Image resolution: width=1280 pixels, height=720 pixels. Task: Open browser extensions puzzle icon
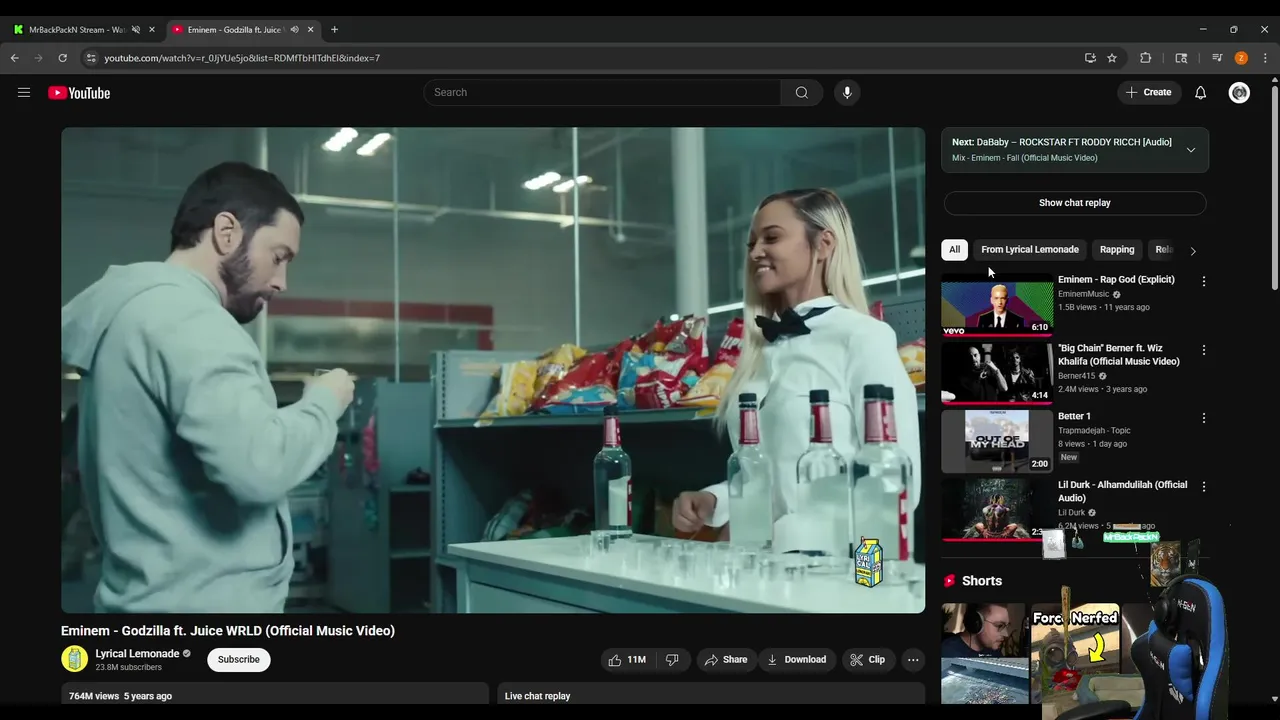1146,58
